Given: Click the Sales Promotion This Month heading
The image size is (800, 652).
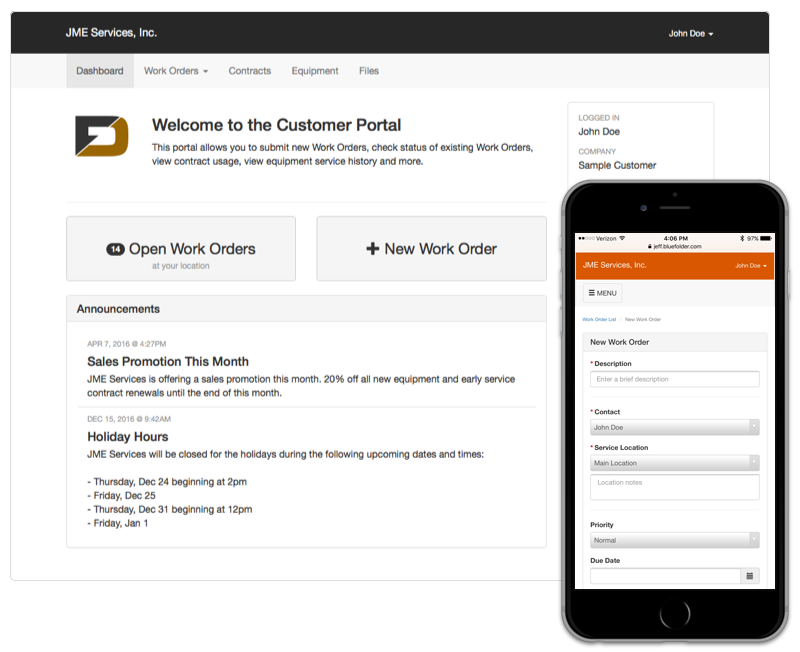Looking at the screenshot, I should click(168, 362).
